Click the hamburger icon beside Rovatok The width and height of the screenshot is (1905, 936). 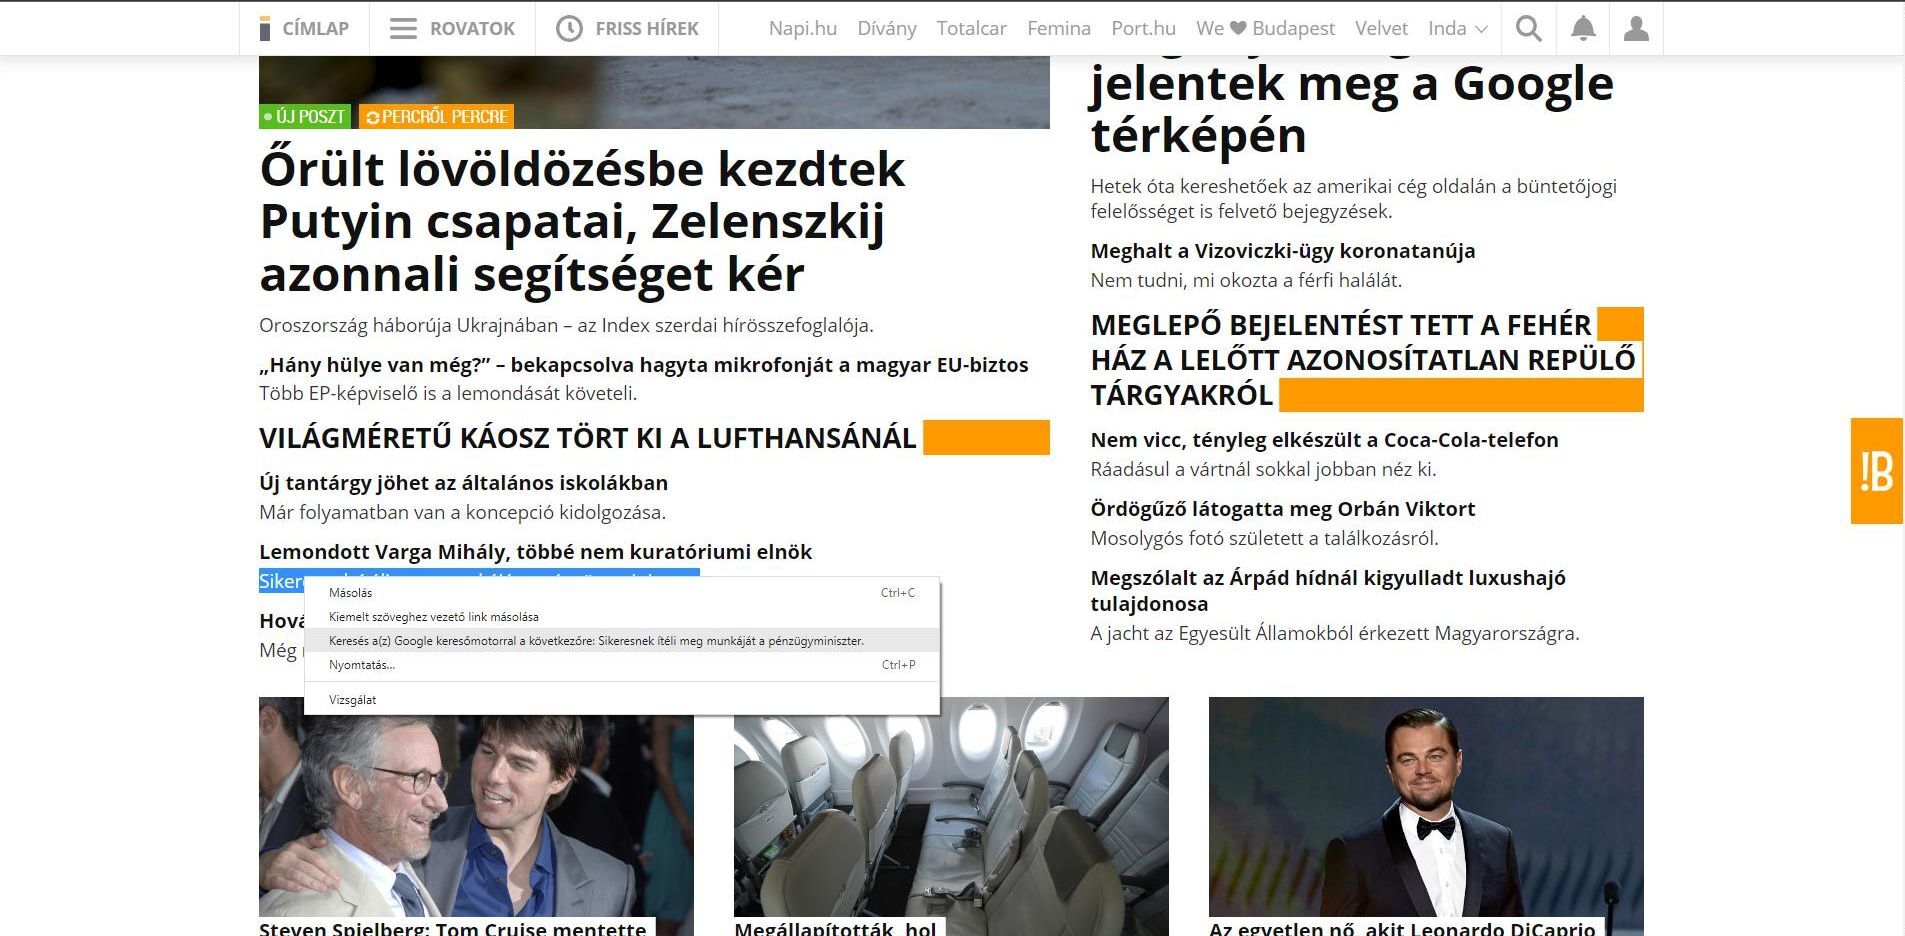403,29
